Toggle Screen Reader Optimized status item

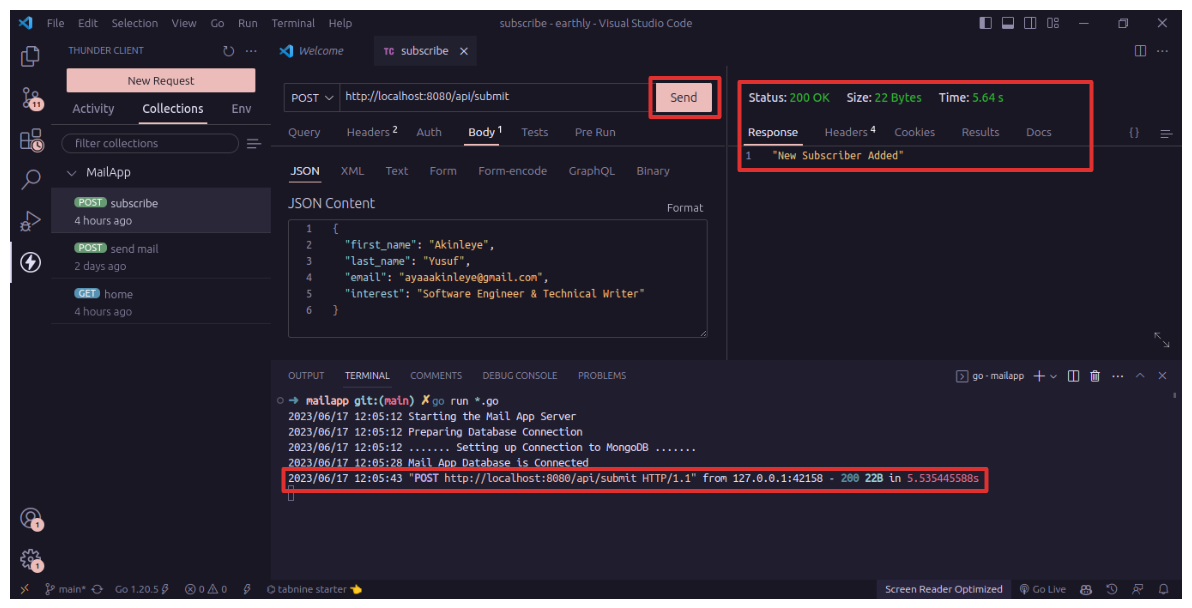coord(943,589)
